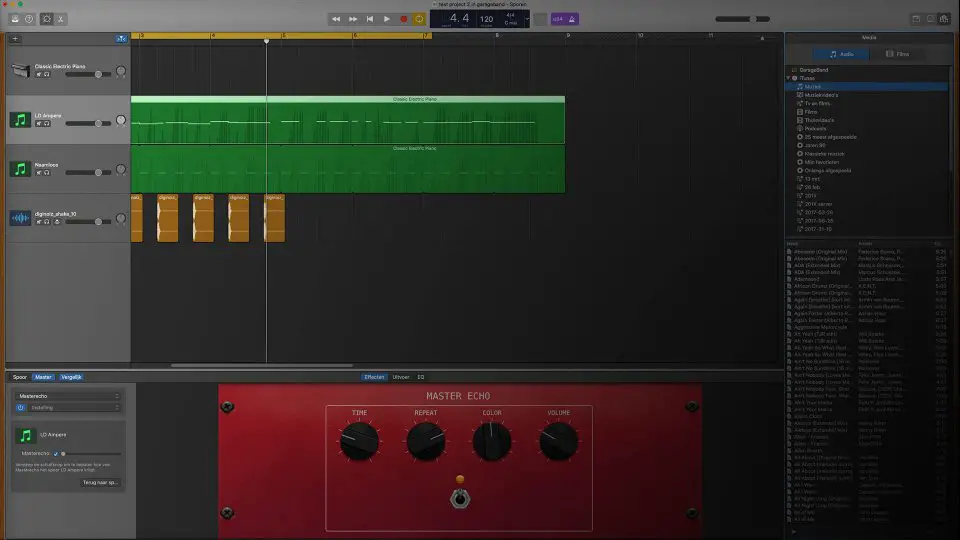Switch to the EQ tab

[x=421, y=377]
